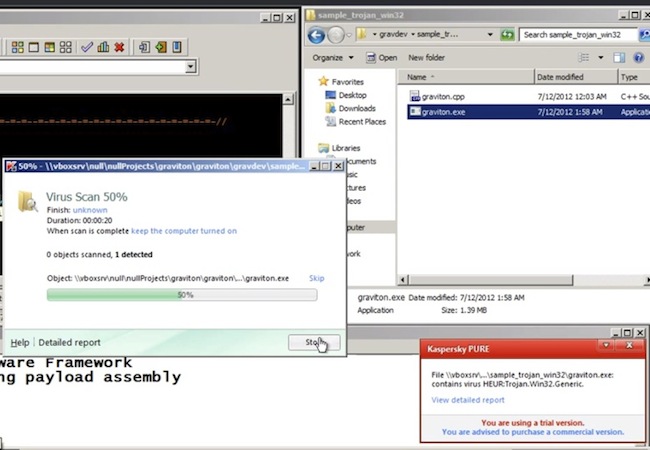Click the red X toolbar icon

coord(119,47)
